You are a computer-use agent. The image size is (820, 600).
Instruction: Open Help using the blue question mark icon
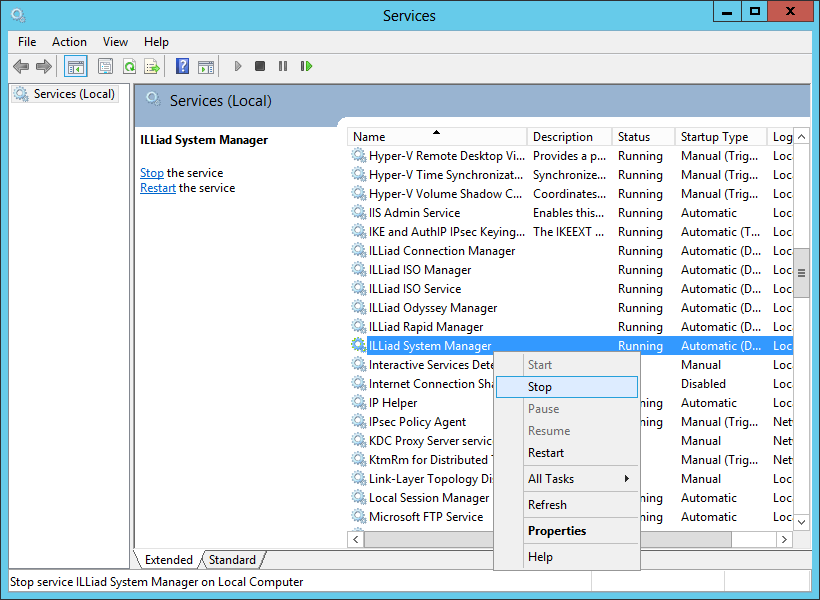[182, 66]
